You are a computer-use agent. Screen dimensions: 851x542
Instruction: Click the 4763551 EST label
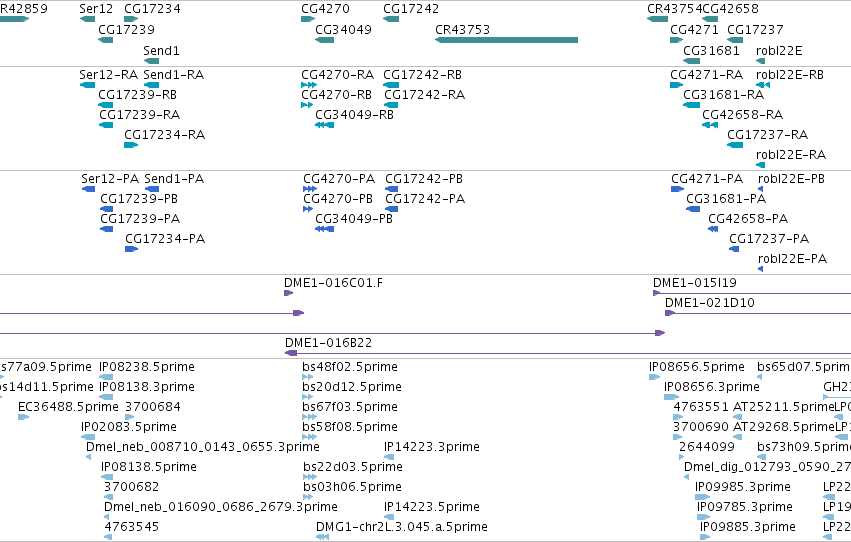click(701, 407)
